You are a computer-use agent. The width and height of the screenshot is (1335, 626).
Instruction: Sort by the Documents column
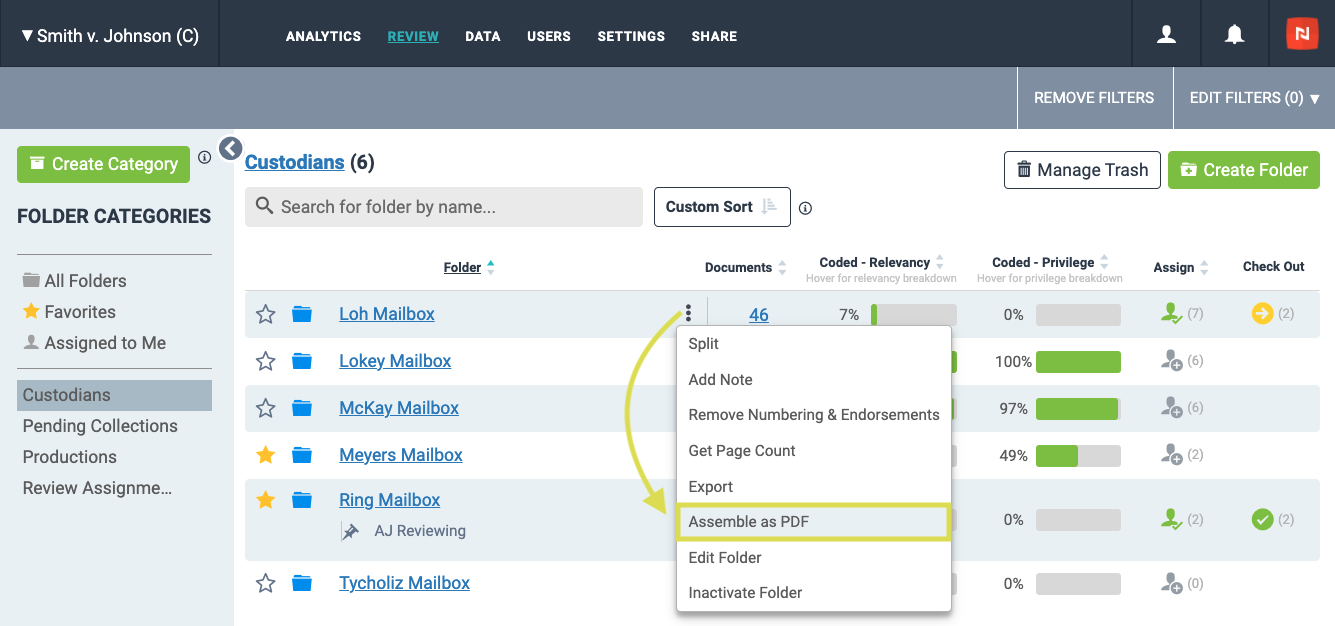pos(745,267)
